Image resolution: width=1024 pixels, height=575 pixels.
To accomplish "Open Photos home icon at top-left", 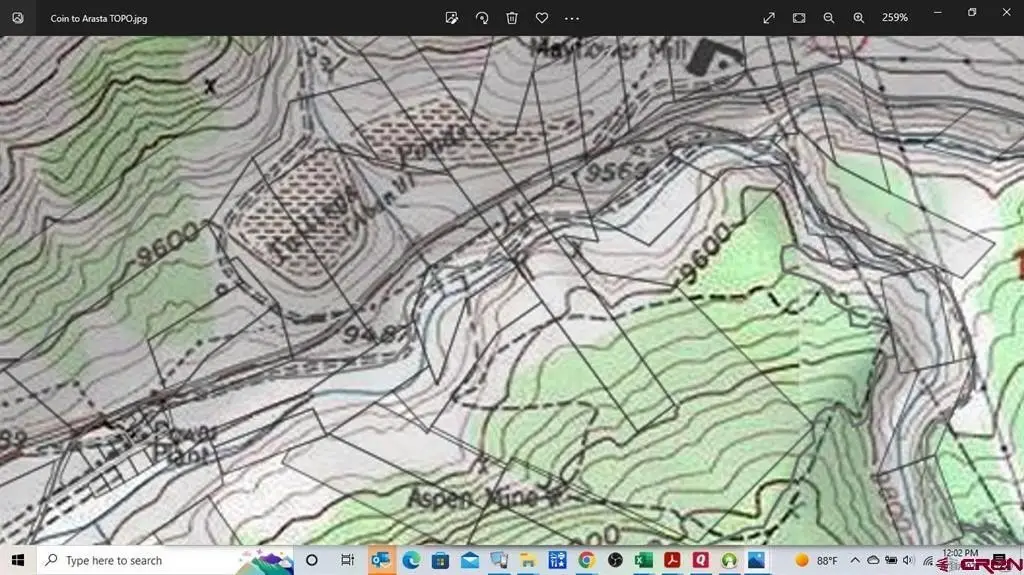I will [18, 18].
